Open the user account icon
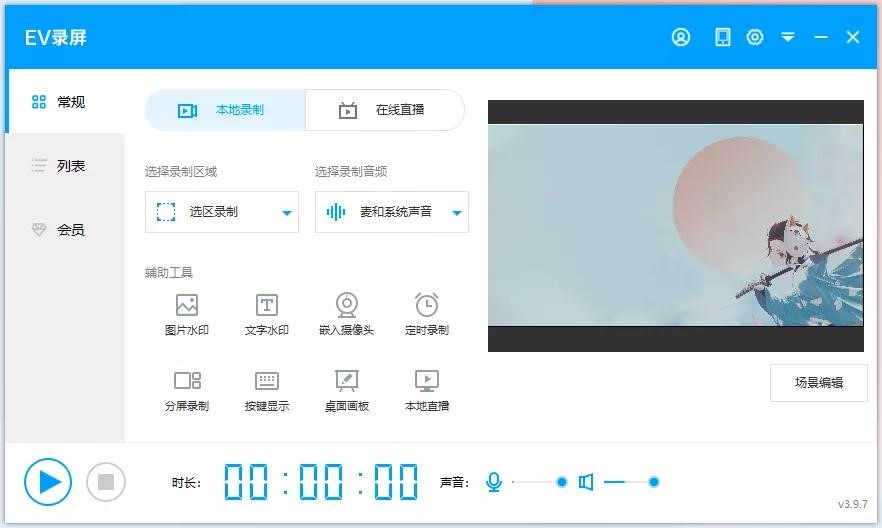 click(681, 37)
